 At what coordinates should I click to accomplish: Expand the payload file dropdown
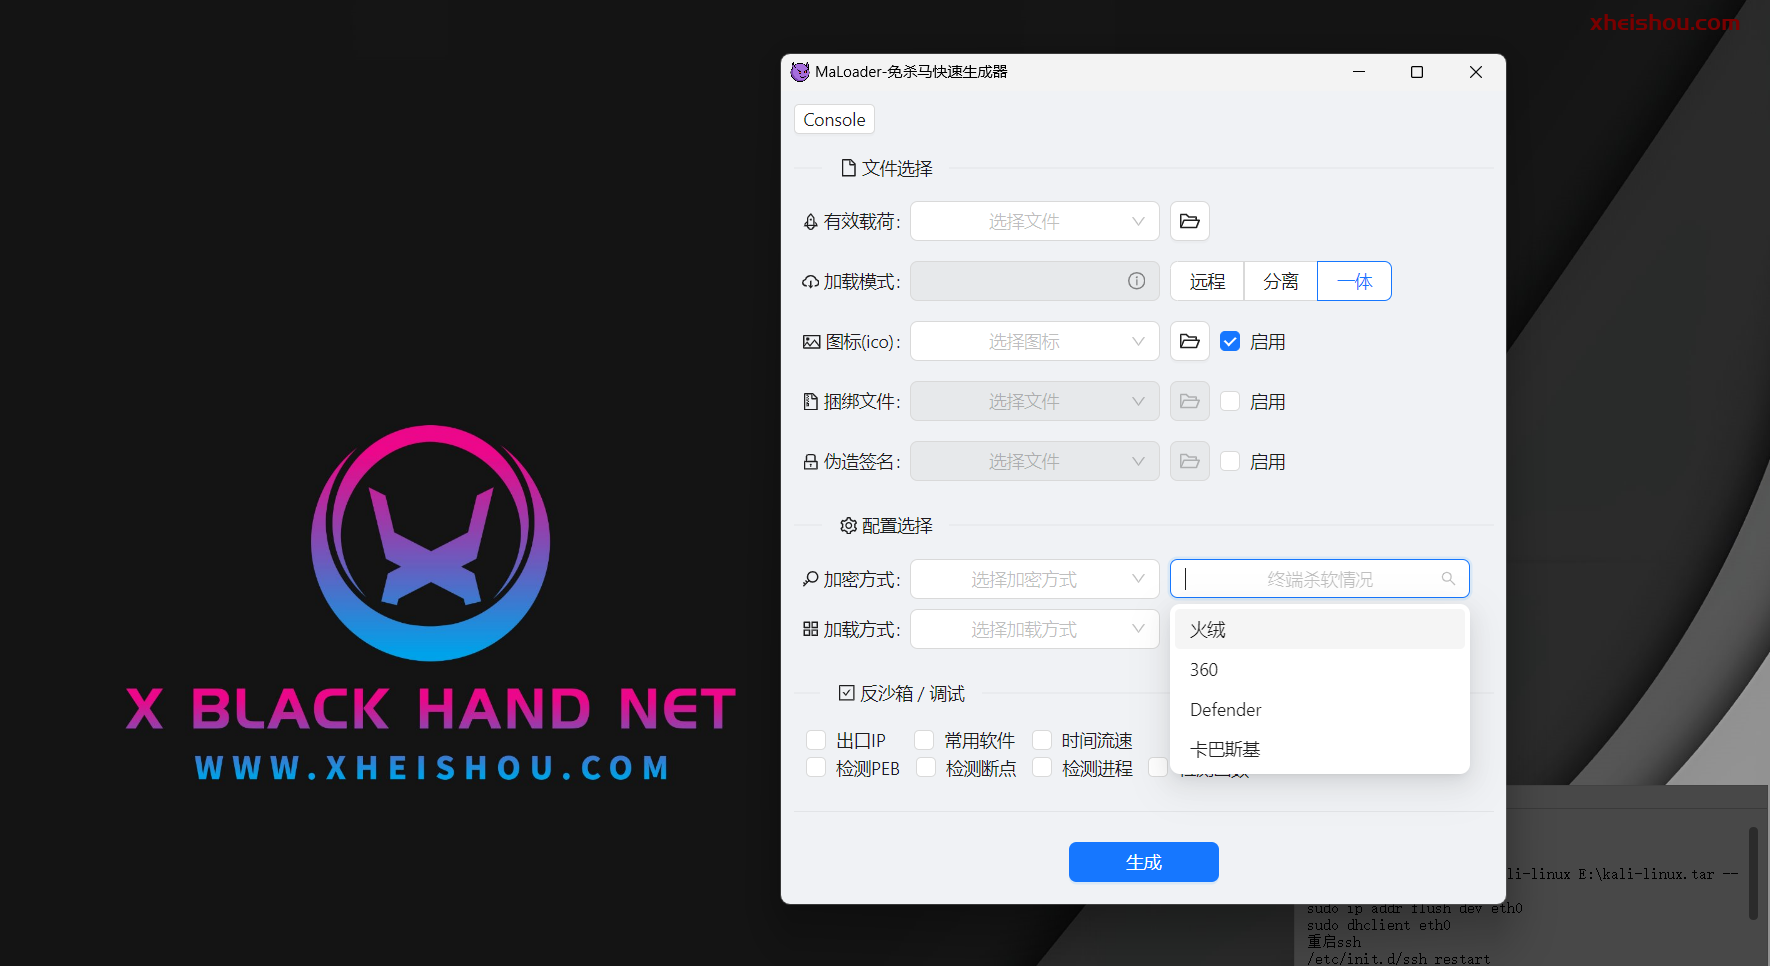point(1034,221)
